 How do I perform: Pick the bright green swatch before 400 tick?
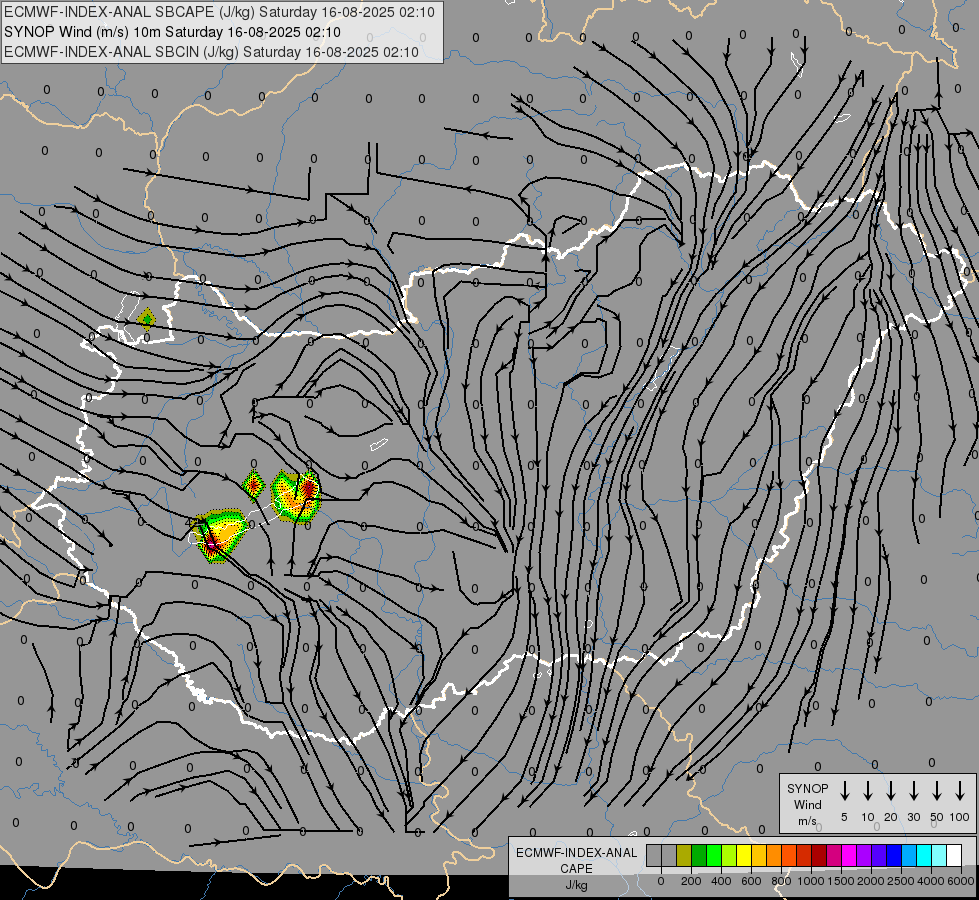click(x=714, y=856)
